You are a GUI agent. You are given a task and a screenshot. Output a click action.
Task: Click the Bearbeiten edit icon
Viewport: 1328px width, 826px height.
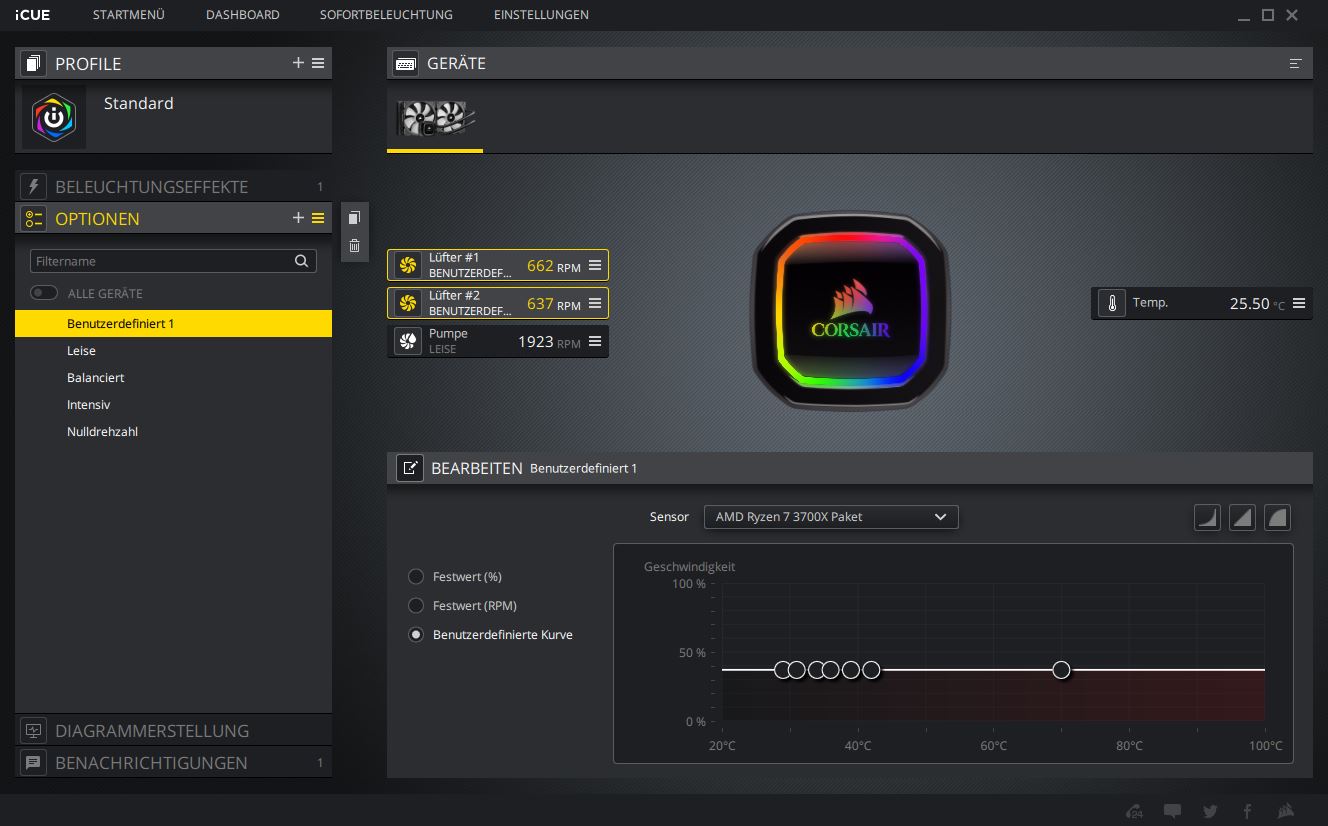coord(410,467)
